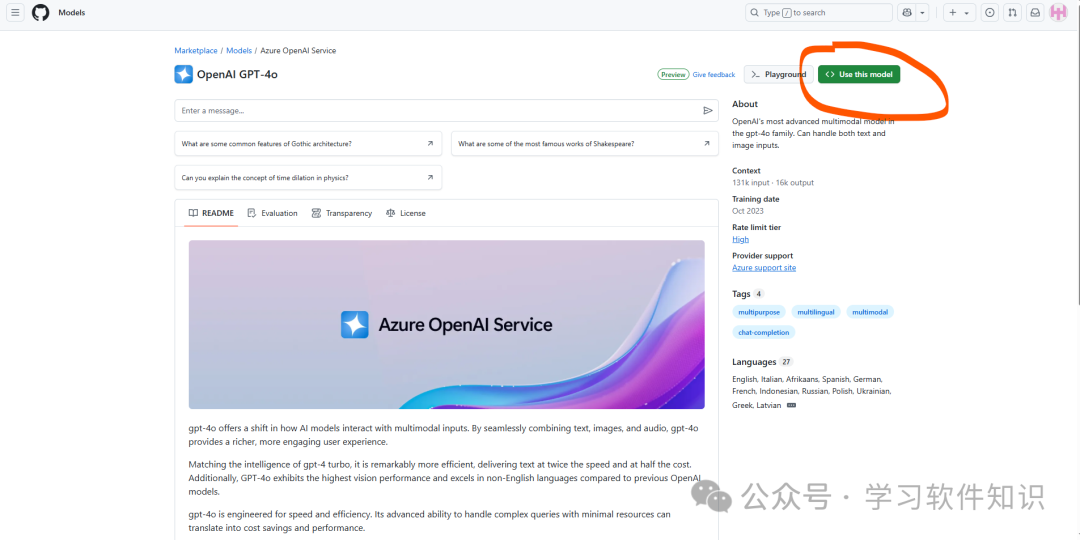Open the hamburger navigation menu
This screenshot has width=1080, height=540.
15,12
